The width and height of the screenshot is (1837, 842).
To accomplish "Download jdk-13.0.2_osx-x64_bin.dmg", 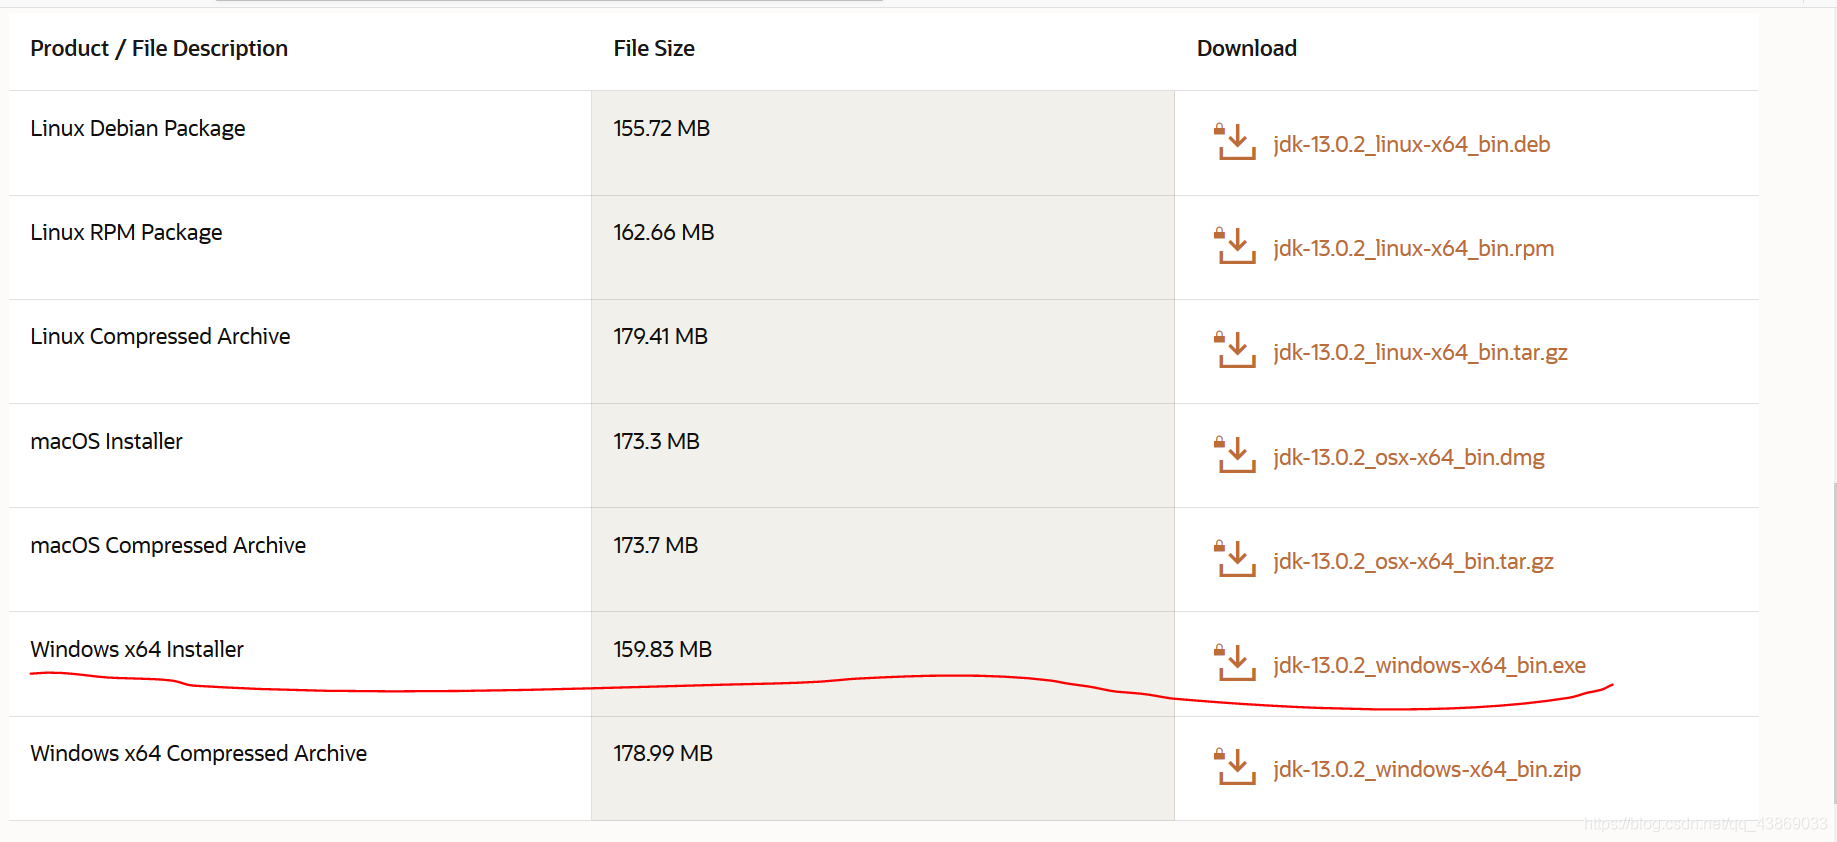I will click(x=1408, y=457).
